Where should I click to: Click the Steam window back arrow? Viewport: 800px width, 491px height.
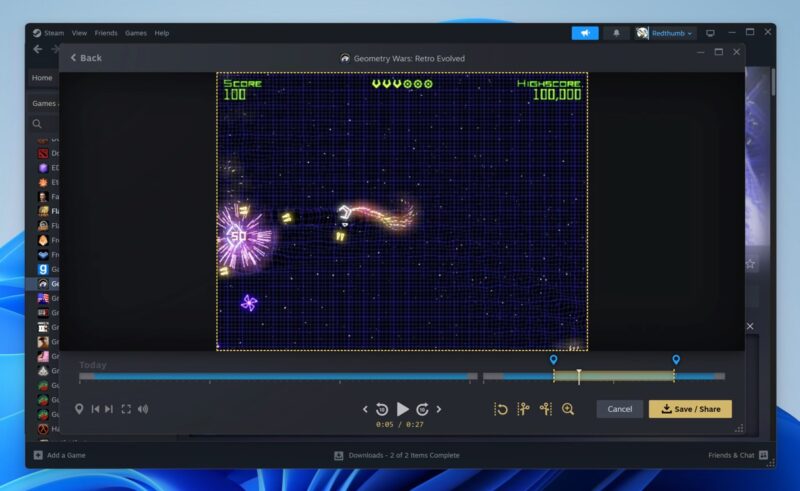click(38, 49)
